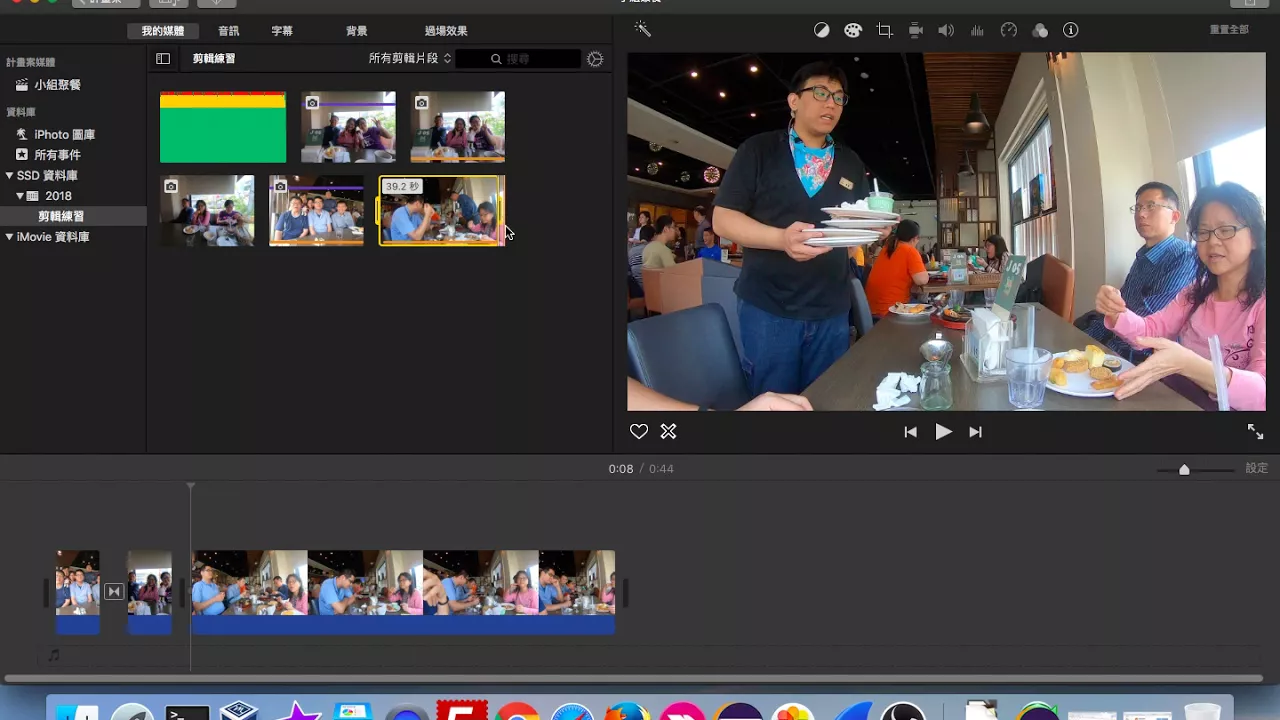The width and height of the screenshot is (1280, 720).
Task: Open the stabilization camera tool
Action: tap(915, 30)
